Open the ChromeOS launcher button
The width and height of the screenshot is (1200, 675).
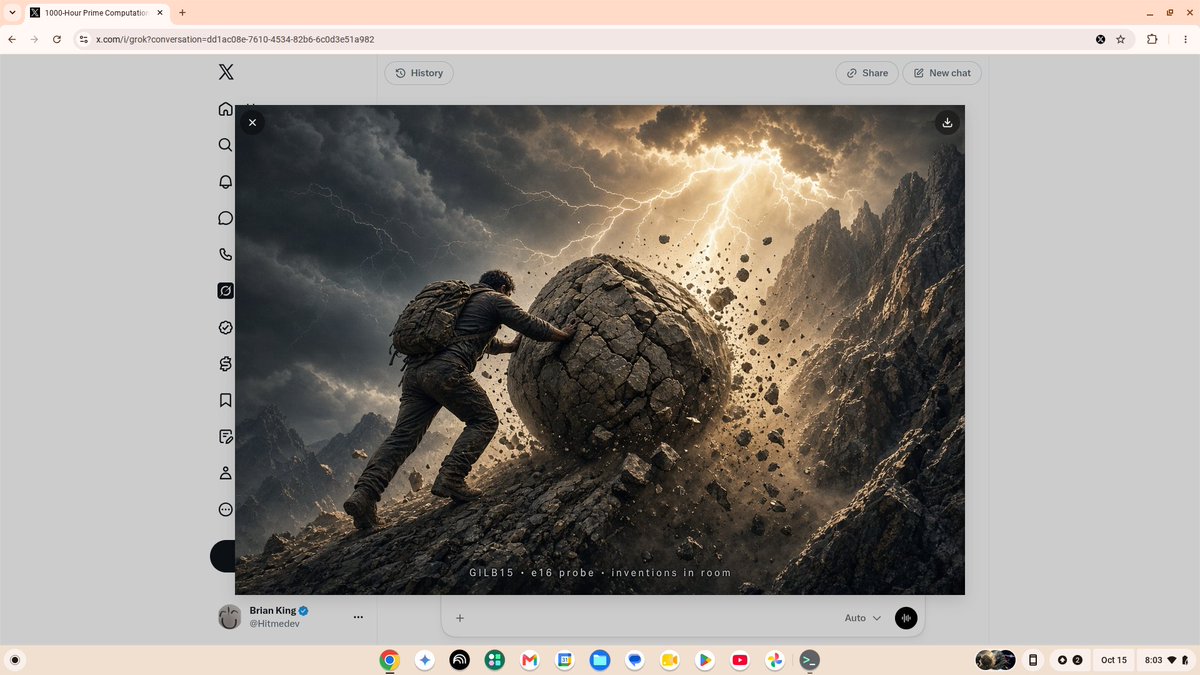coord(14,660)
